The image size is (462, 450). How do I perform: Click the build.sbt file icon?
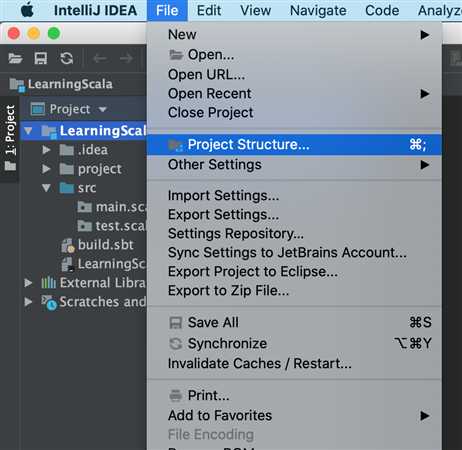pyautogui.click(x=68, y=246)
